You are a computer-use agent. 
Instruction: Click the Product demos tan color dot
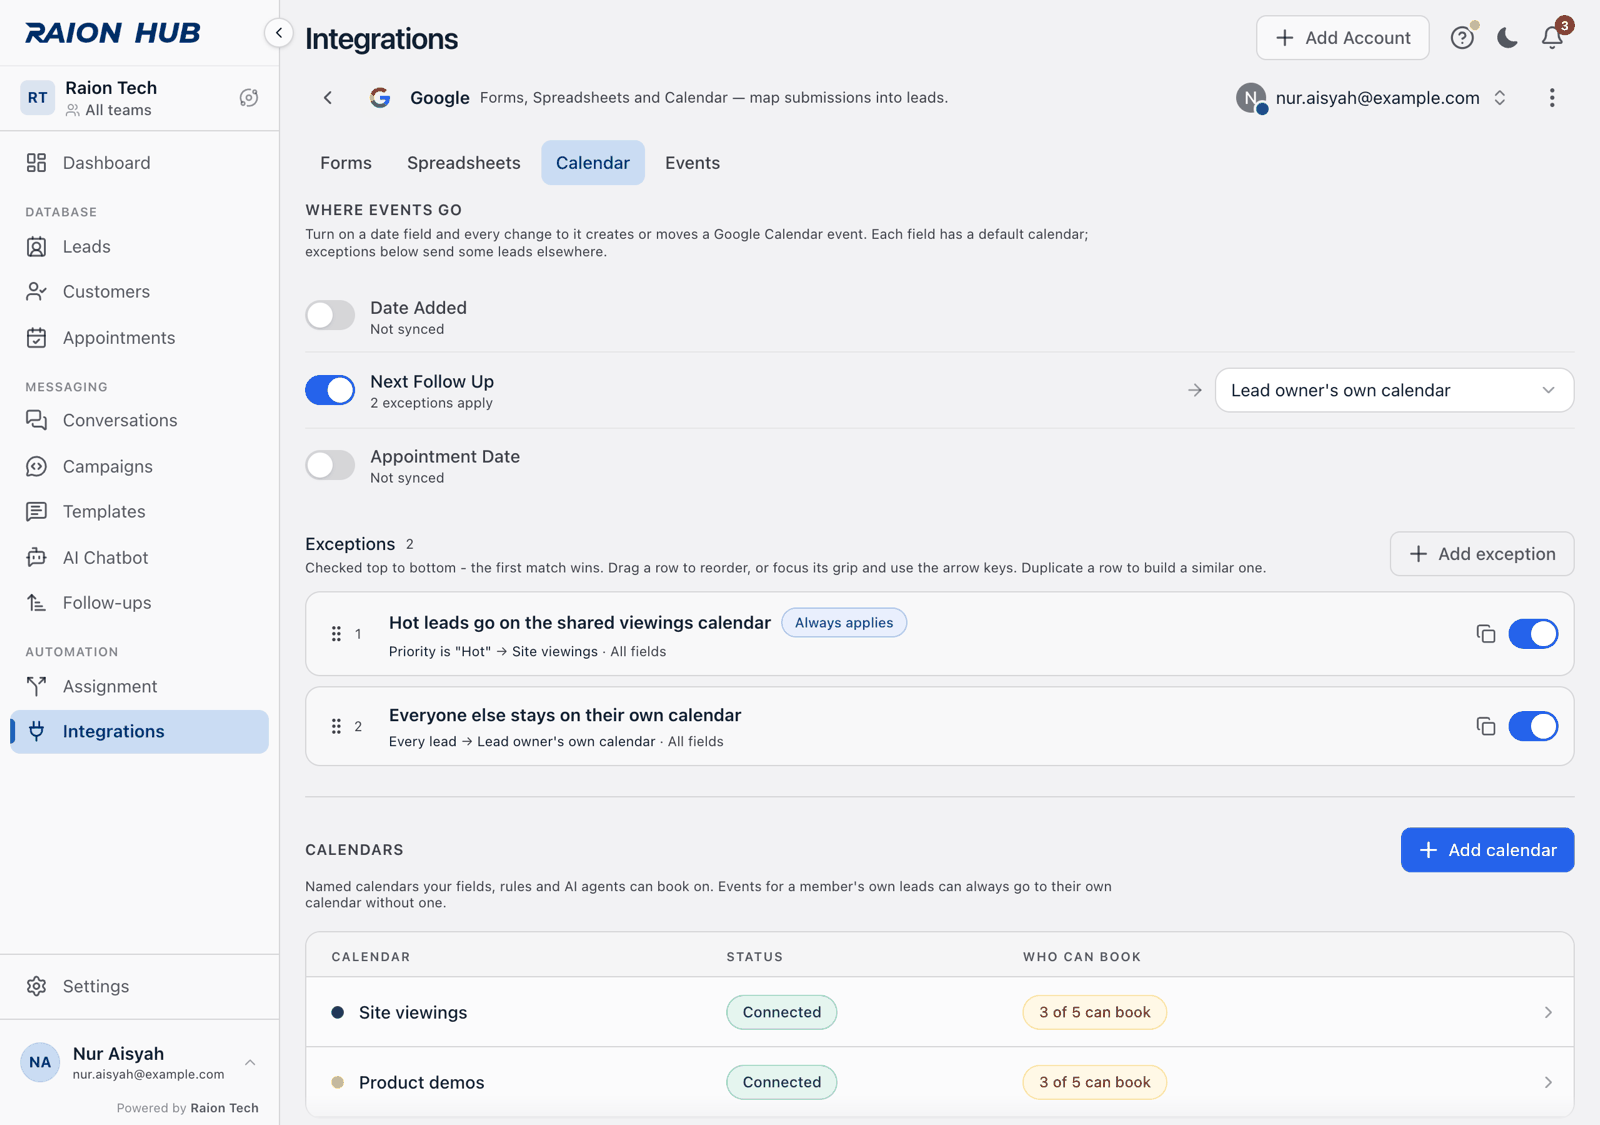[338, 1083]
